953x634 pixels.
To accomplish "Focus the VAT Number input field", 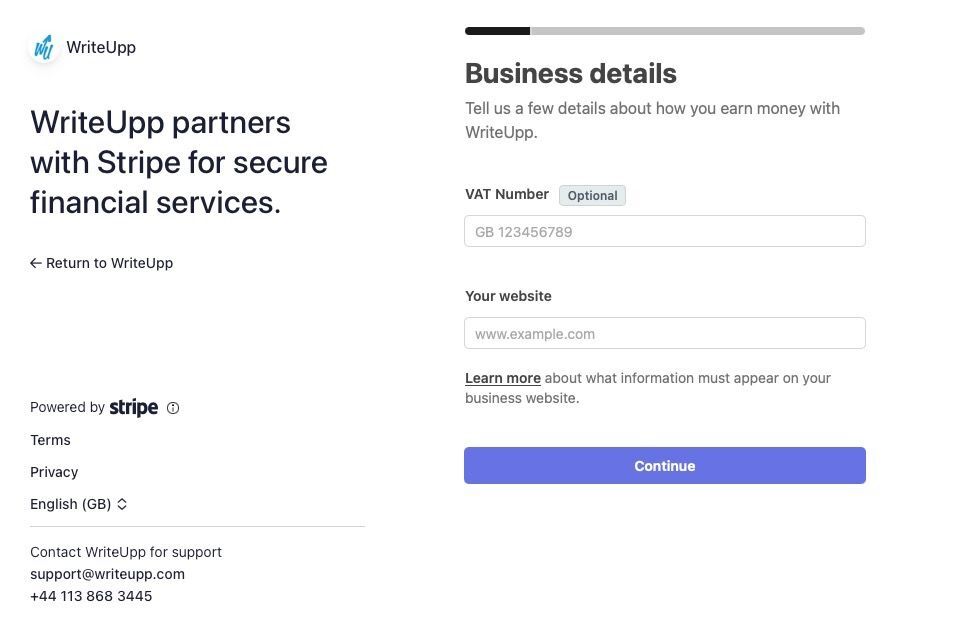I will [x=664, y=231].
